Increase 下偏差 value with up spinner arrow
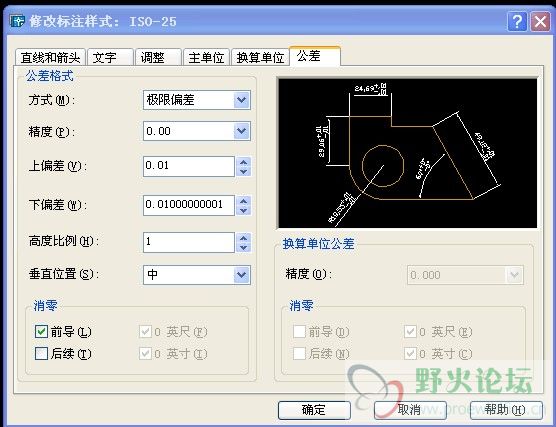The width and height of the screenshot is (556, 427). [244, 201]
